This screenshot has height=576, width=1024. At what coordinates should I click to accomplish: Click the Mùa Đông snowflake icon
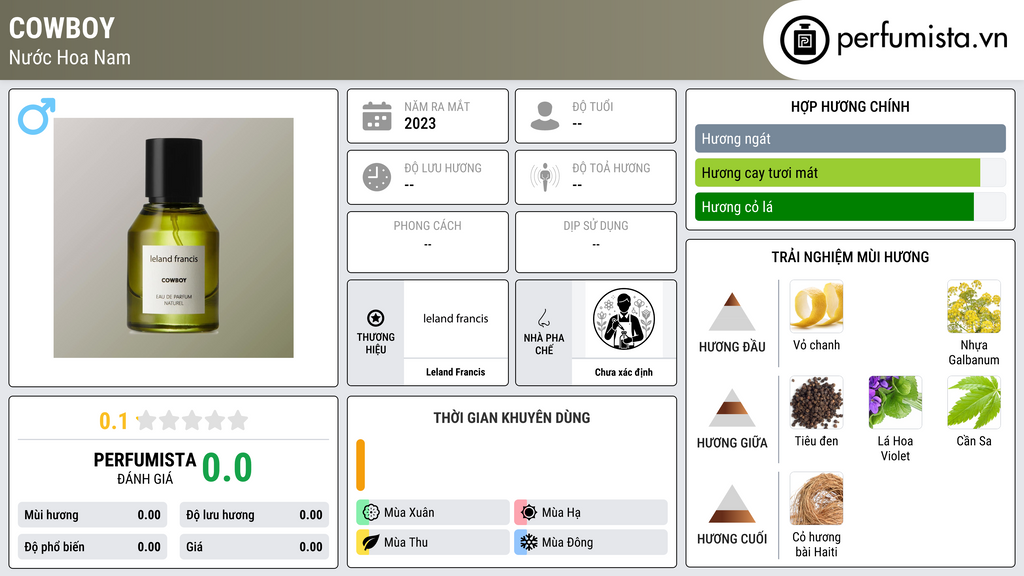pyautogui.click(x=529, y=542)
